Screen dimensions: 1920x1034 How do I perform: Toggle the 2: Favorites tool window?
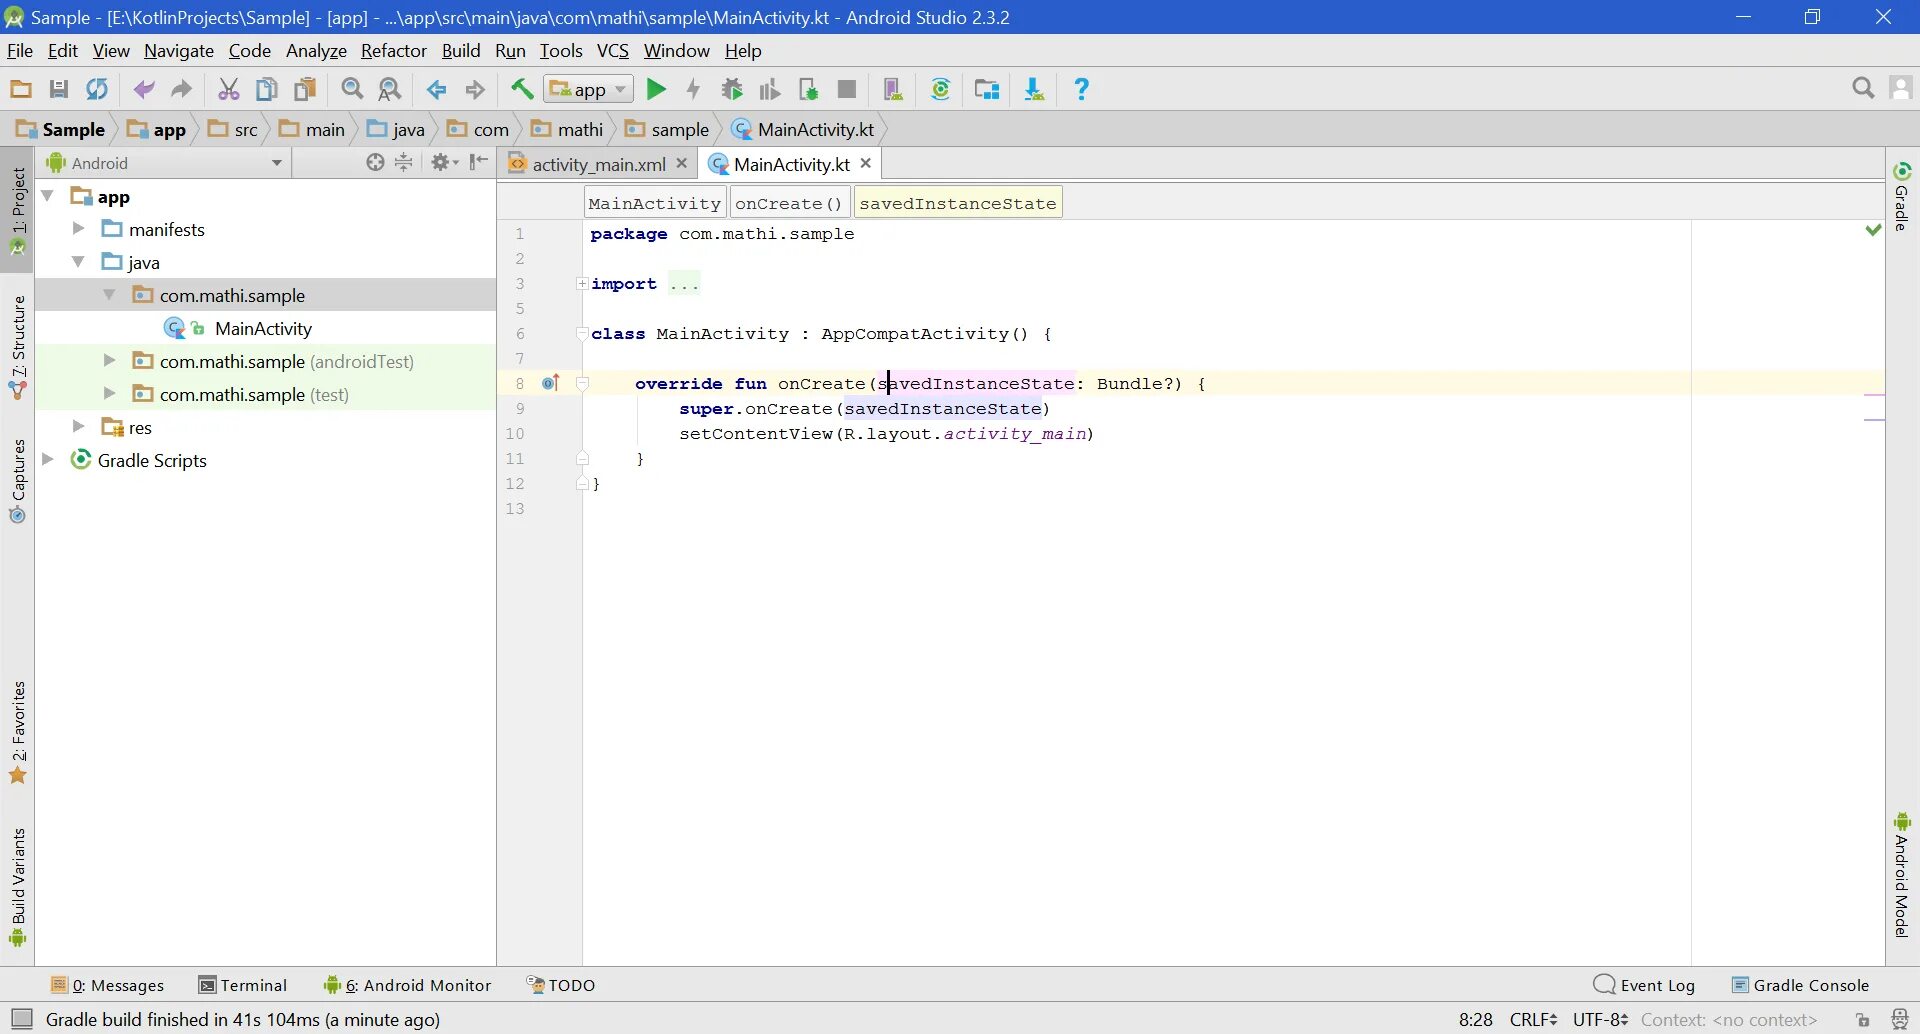coord(18,733)
